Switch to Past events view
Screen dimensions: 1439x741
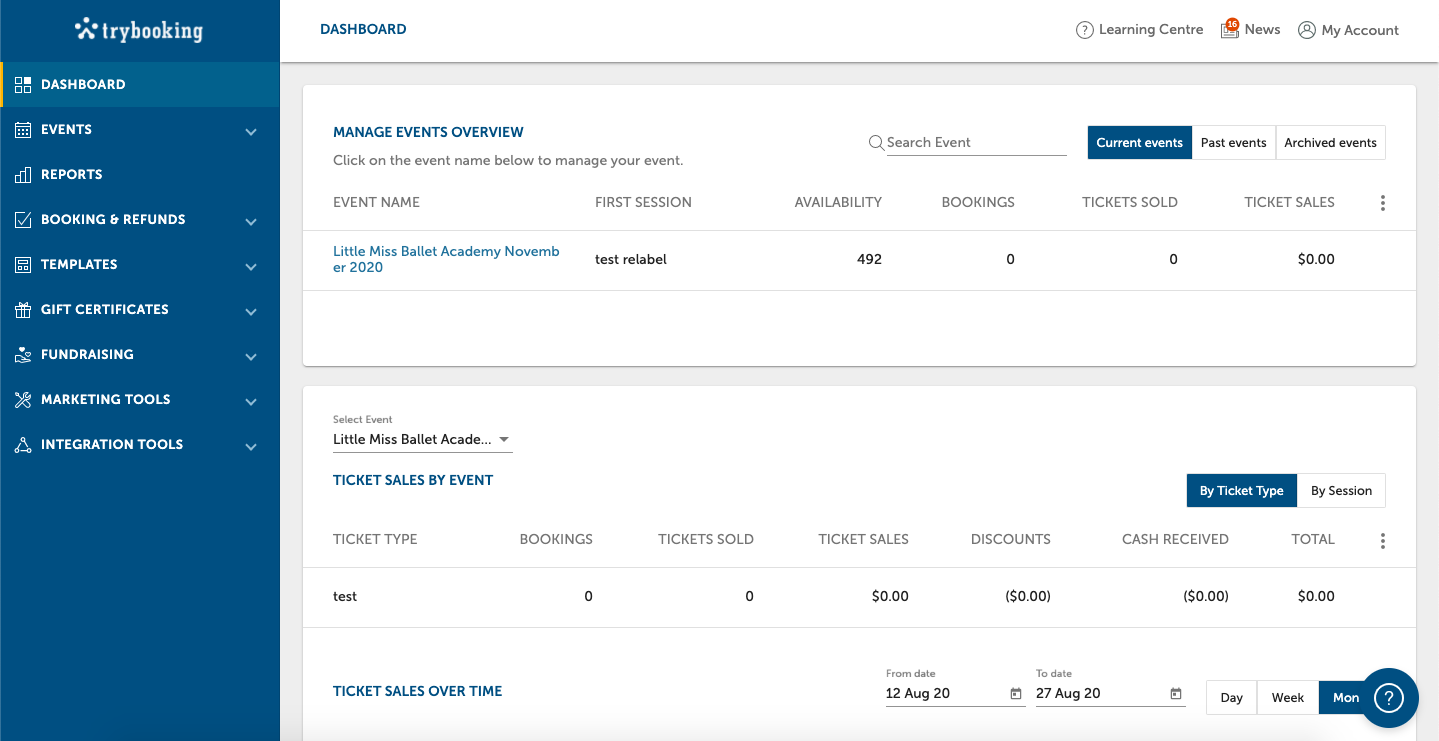pos(1233,142)
